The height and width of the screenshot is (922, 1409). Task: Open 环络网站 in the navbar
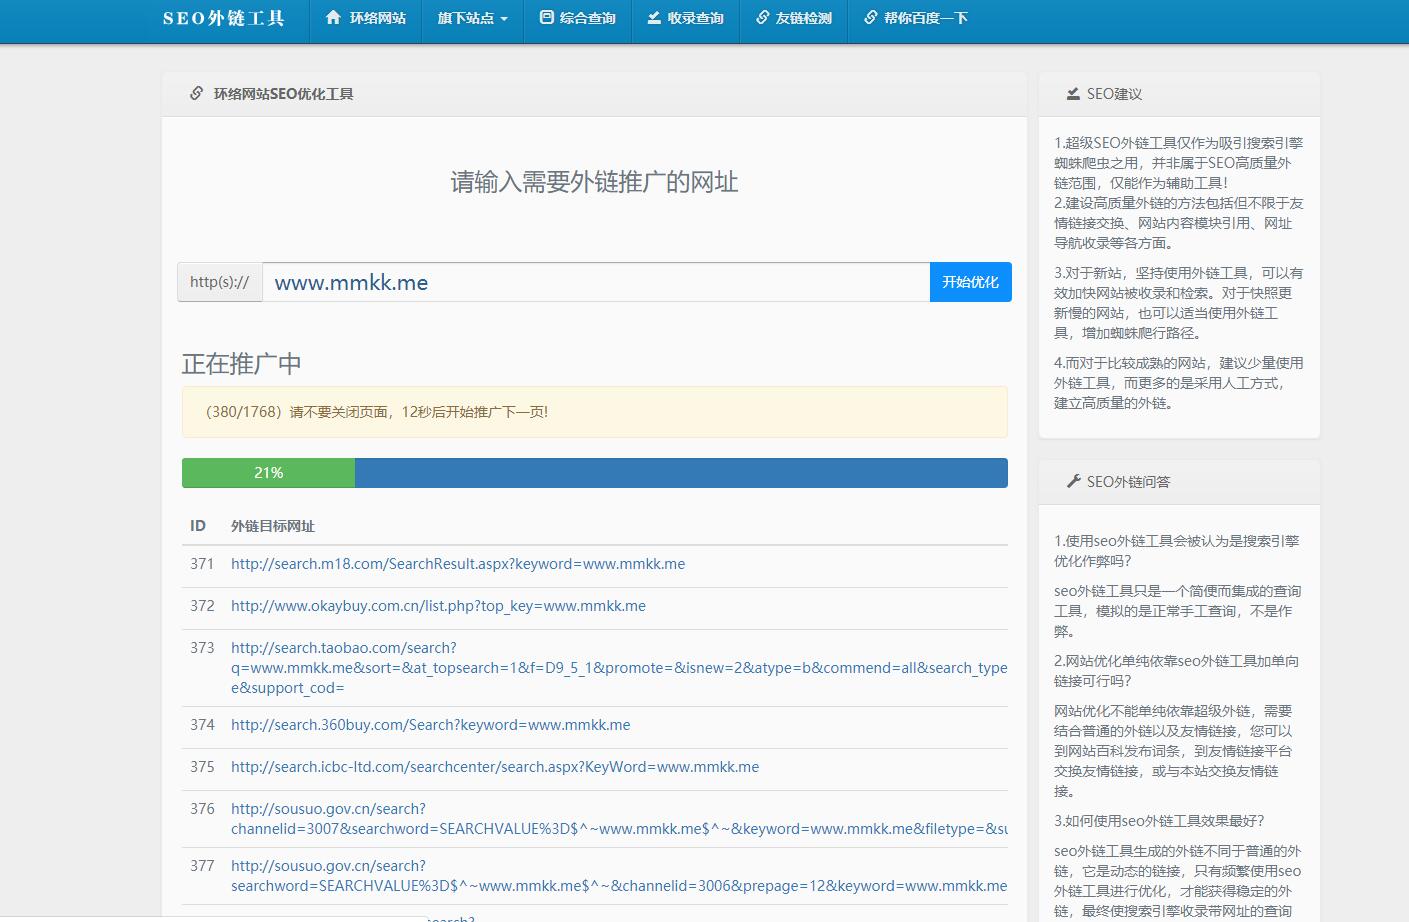[366, 18]
